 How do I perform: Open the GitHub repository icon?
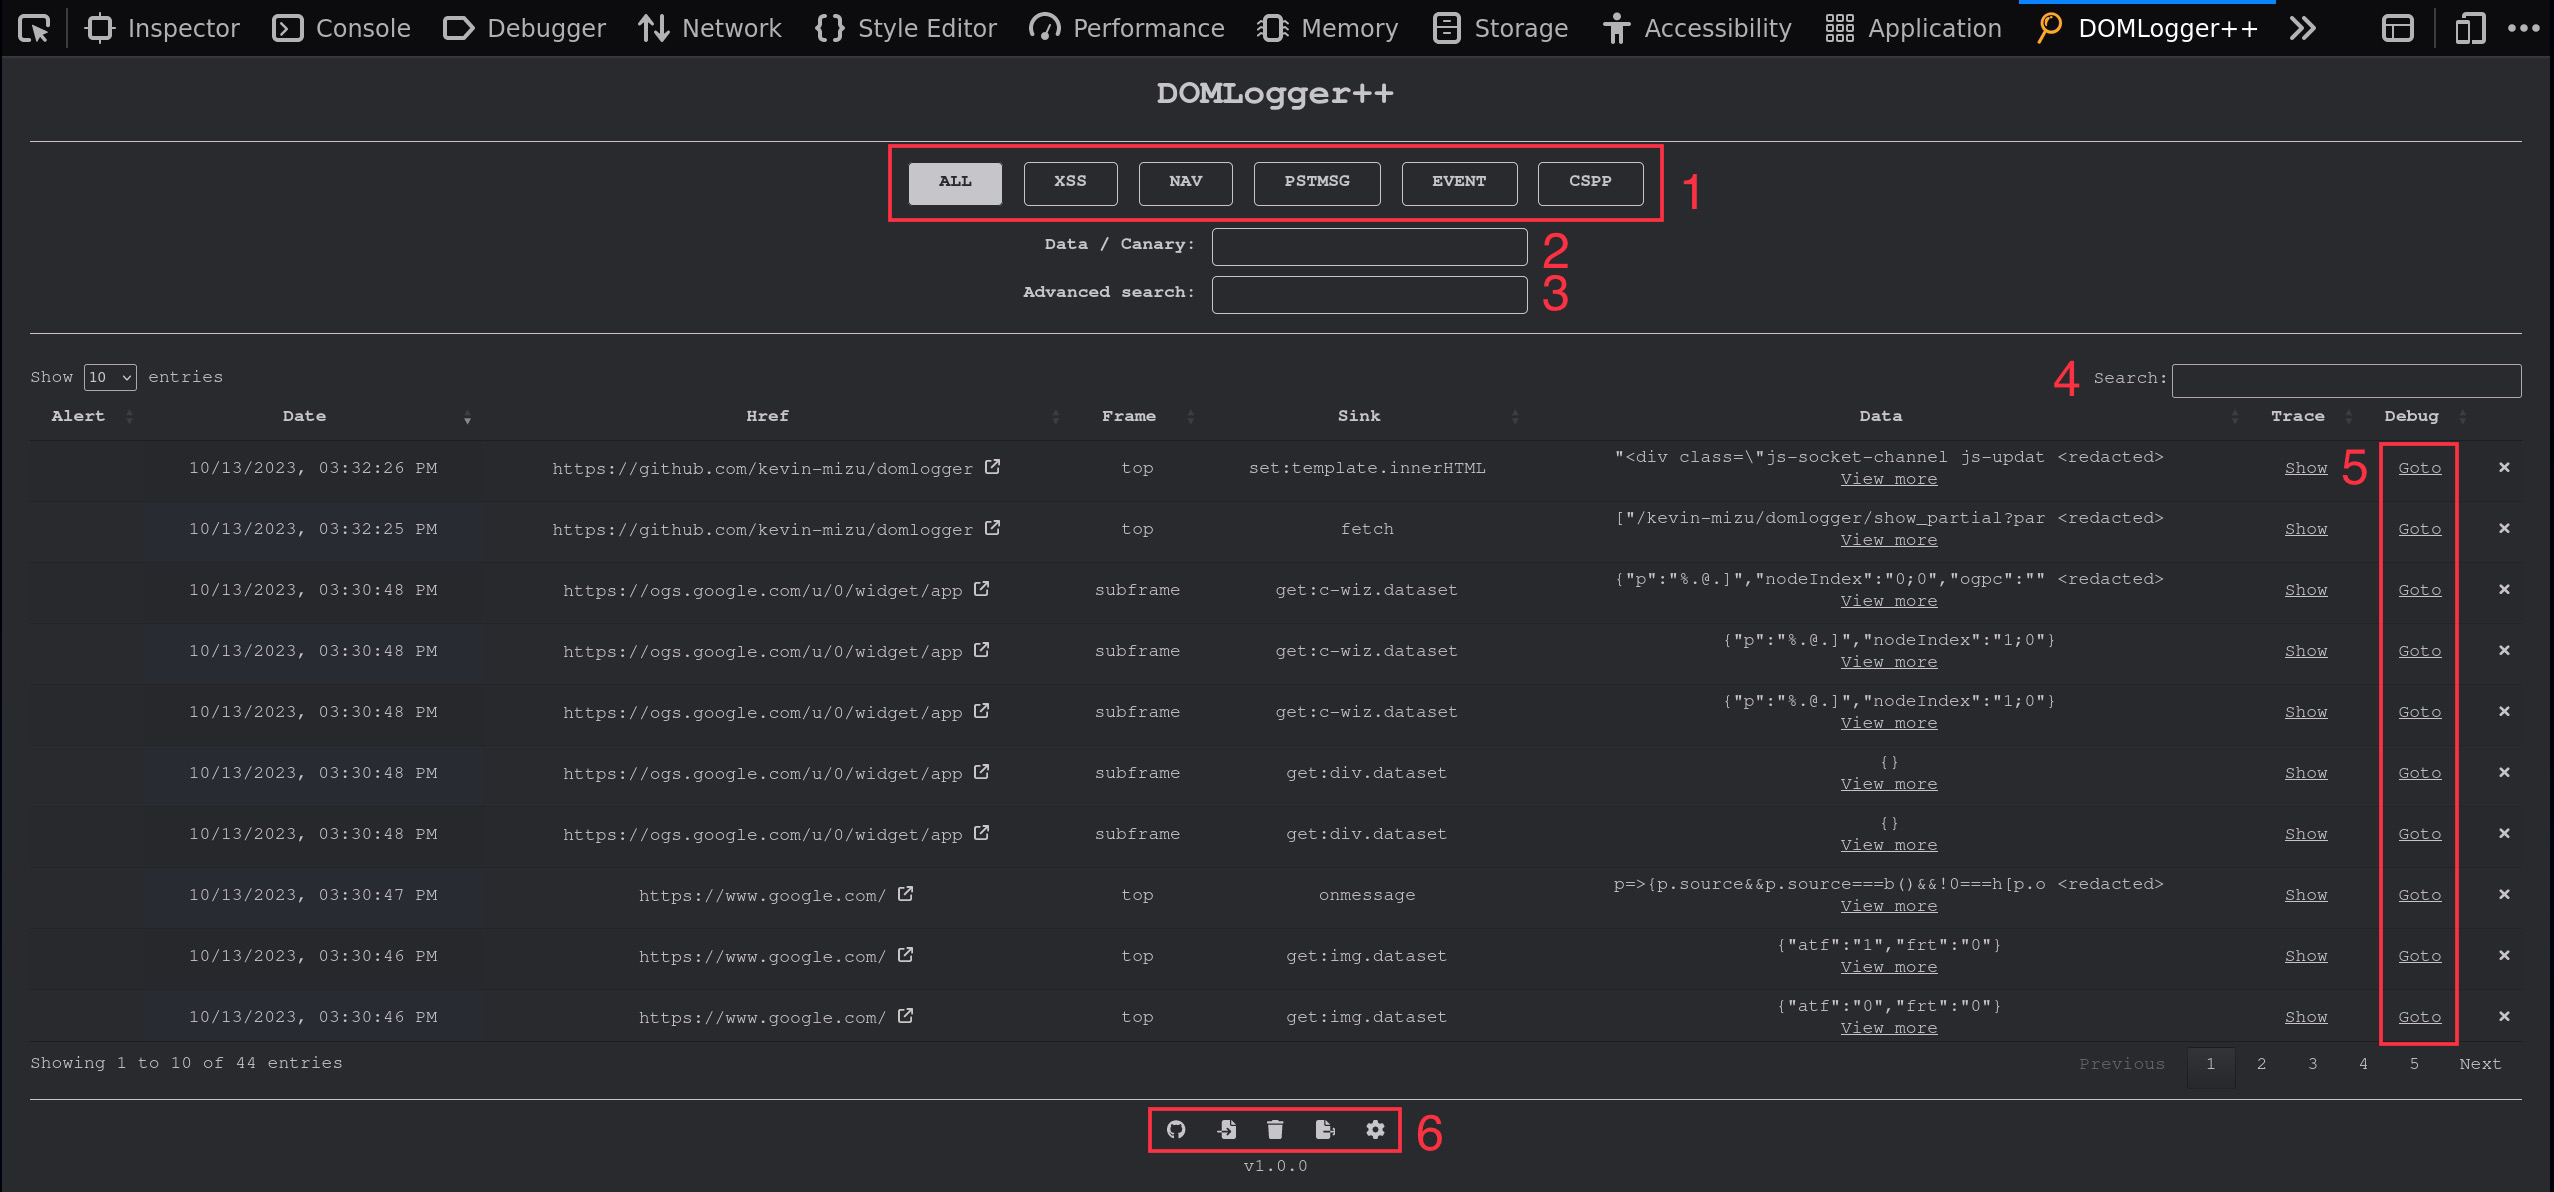tap(1176, 1129)
